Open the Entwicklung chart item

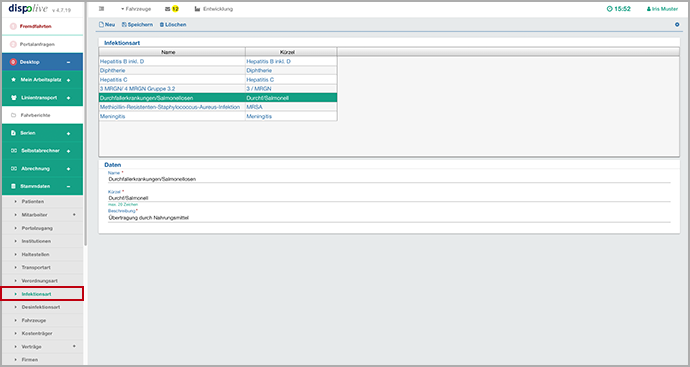(x=214, y=9)
